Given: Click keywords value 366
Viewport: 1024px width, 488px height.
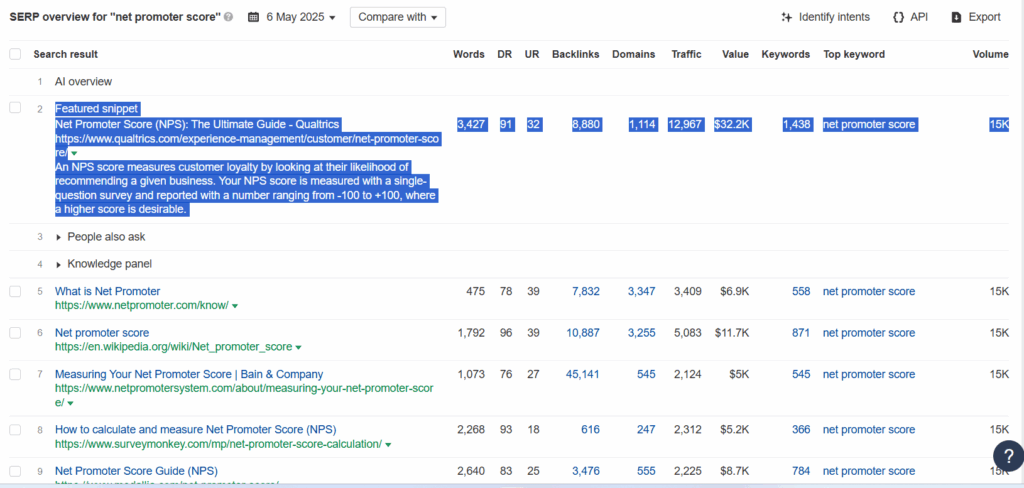Looking at the screenshot, I should click(x=801, y=430).
